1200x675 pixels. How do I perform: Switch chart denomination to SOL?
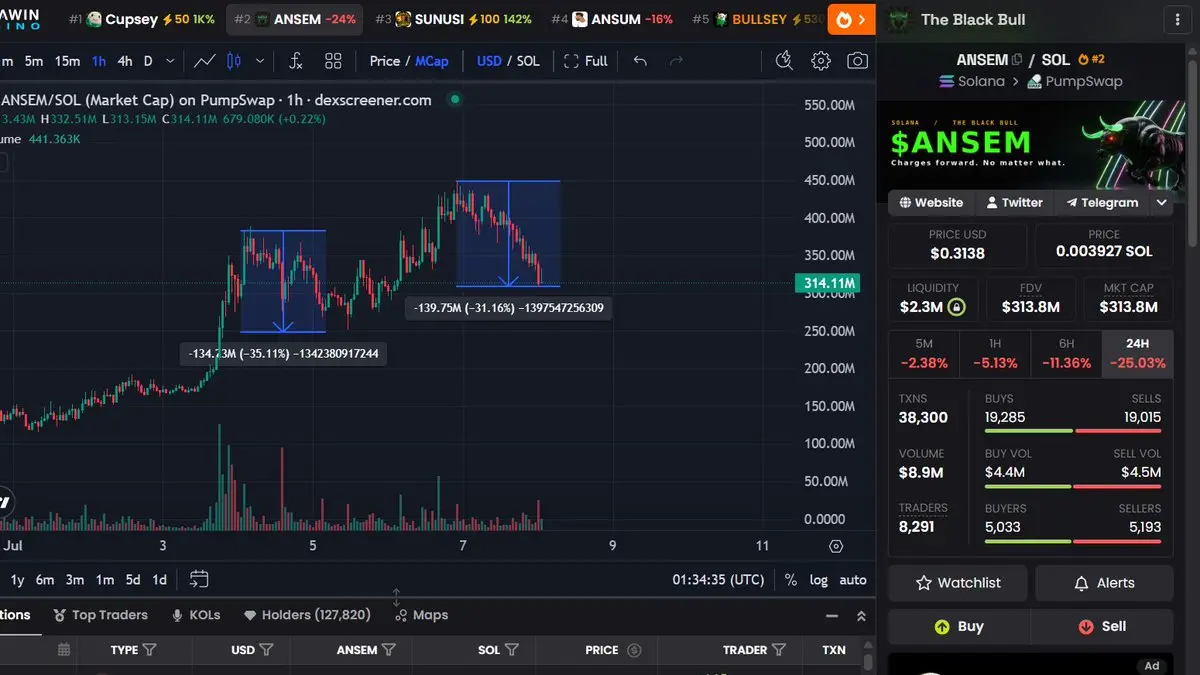click(x=528, y=61)
